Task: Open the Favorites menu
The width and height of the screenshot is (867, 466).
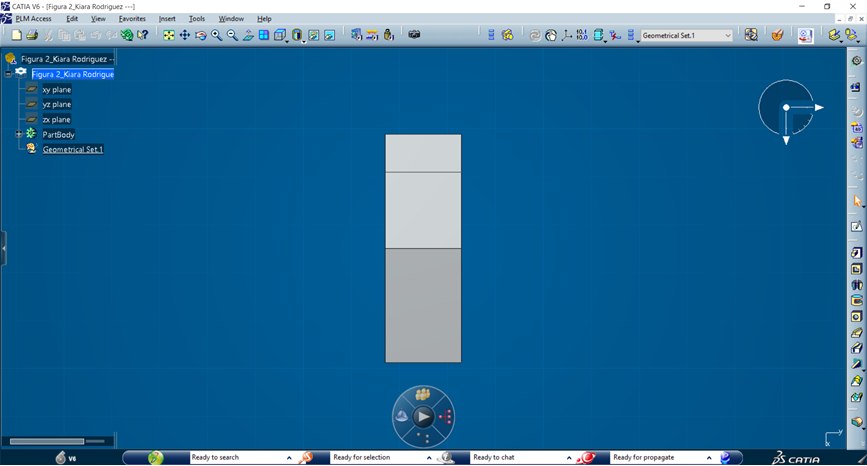Action: tap(132, 19)
